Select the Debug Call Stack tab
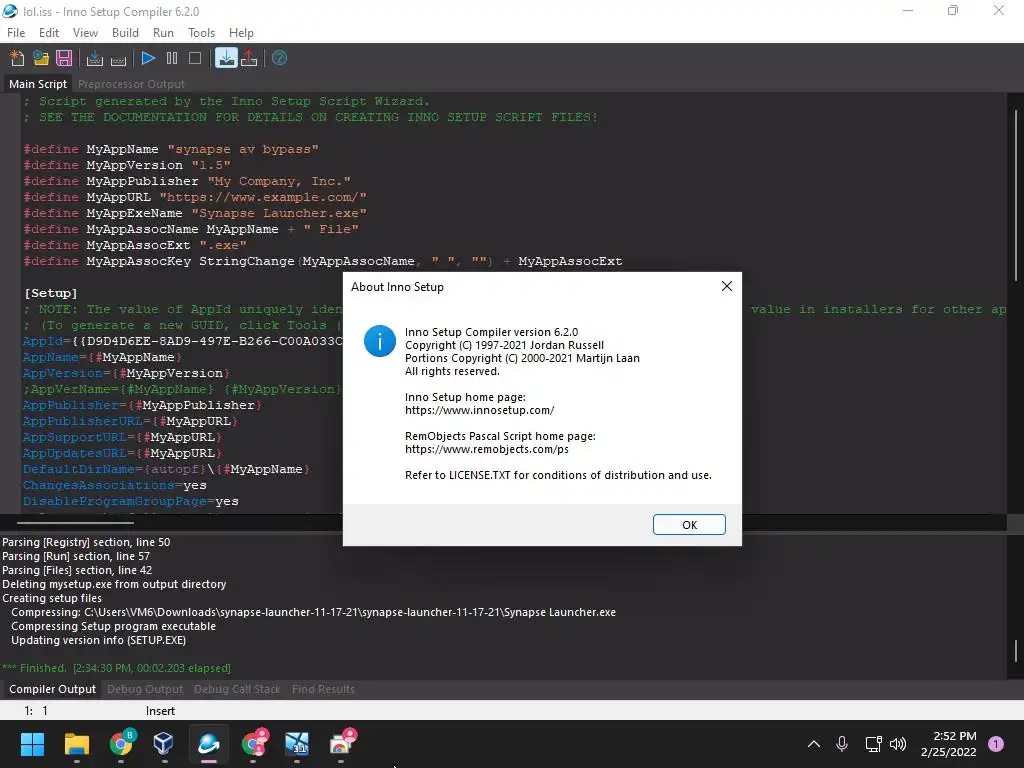1024x768 pixels. (237, 689)
